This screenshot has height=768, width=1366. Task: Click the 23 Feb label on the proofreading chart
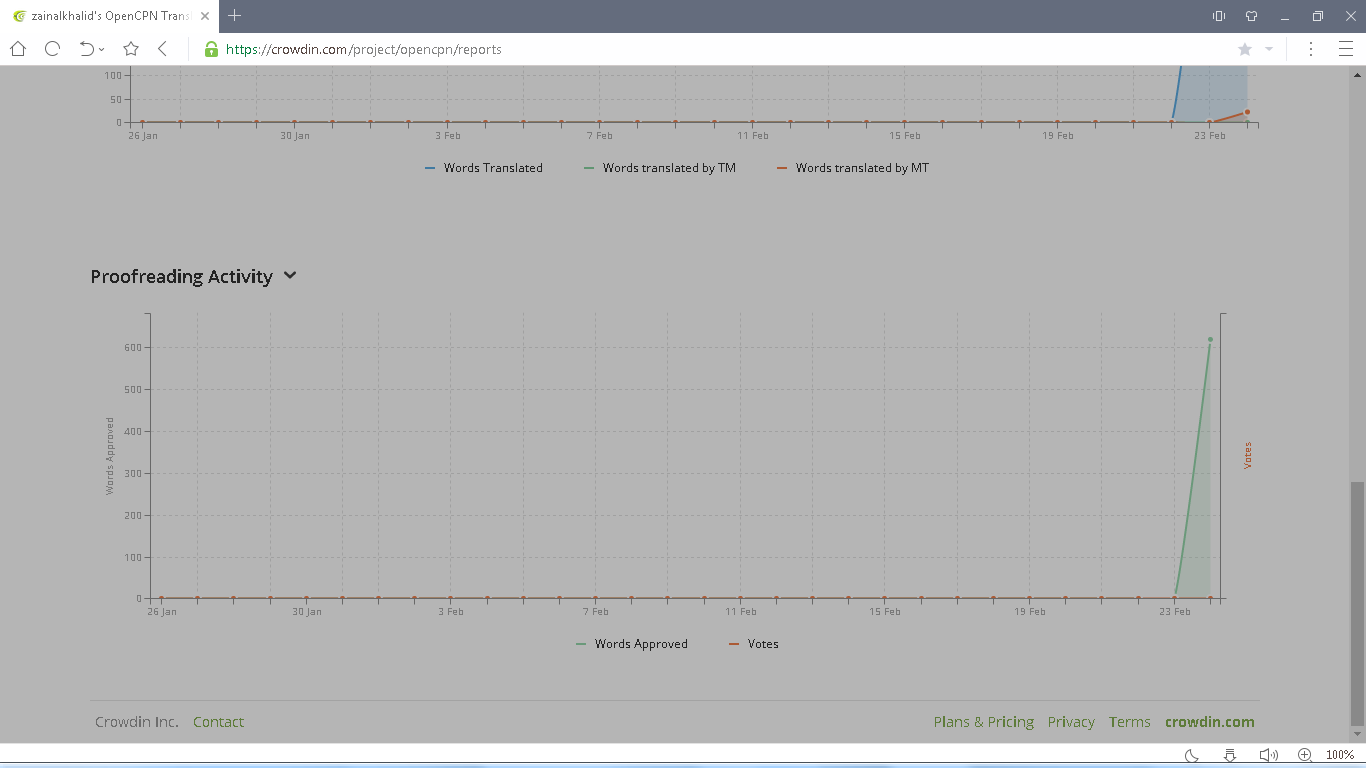click(1175, 612)
